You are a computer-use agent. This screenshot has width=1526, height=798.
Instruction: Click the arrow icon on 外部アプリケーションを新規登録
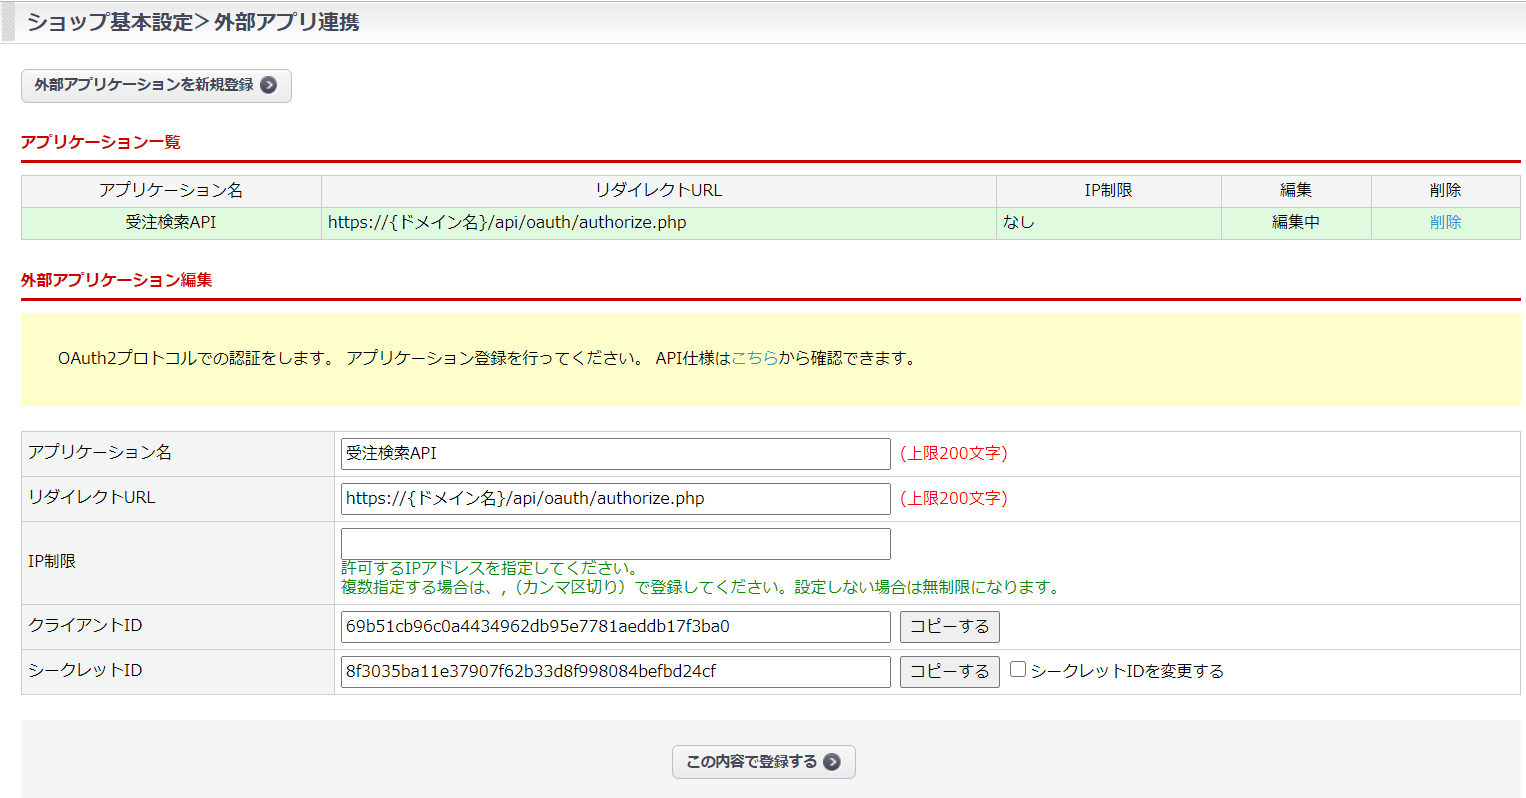click(268, 85)
